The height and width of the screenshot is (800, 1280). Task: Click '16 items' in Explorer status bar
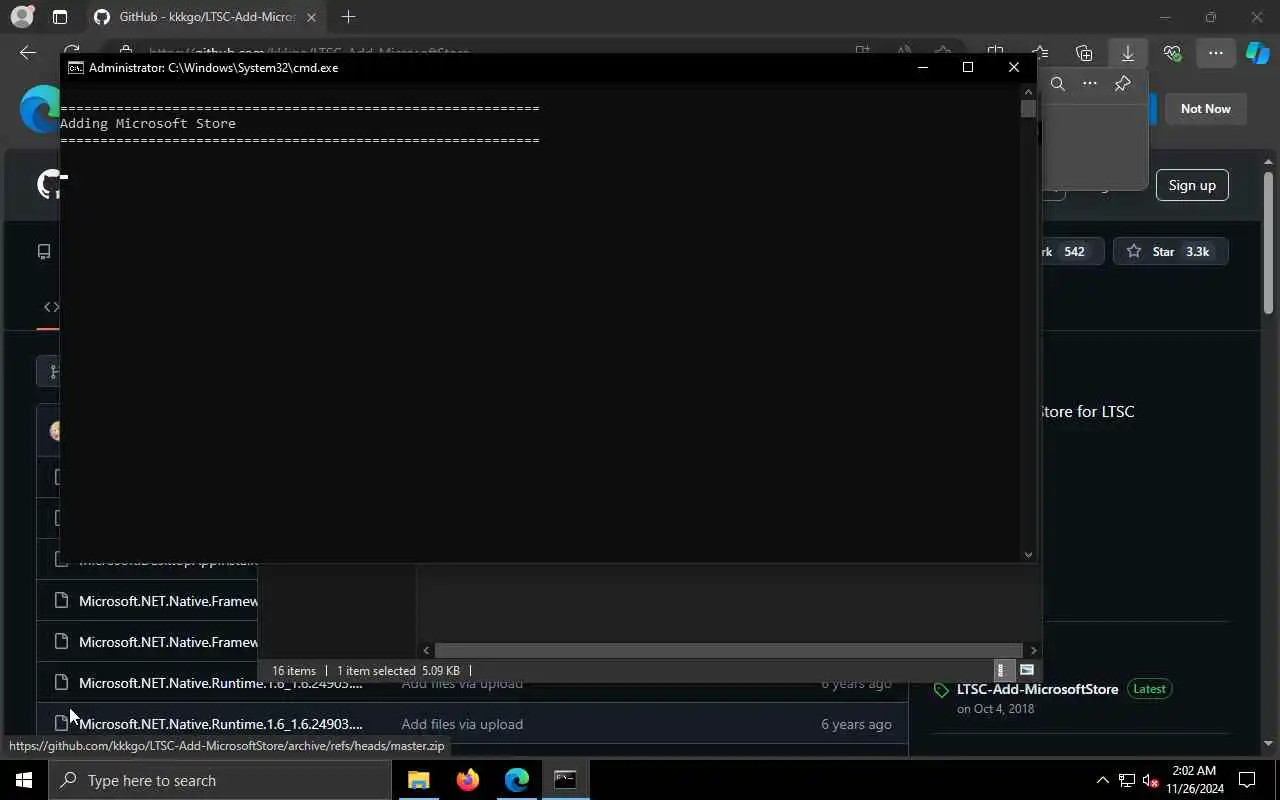[294, 671]
